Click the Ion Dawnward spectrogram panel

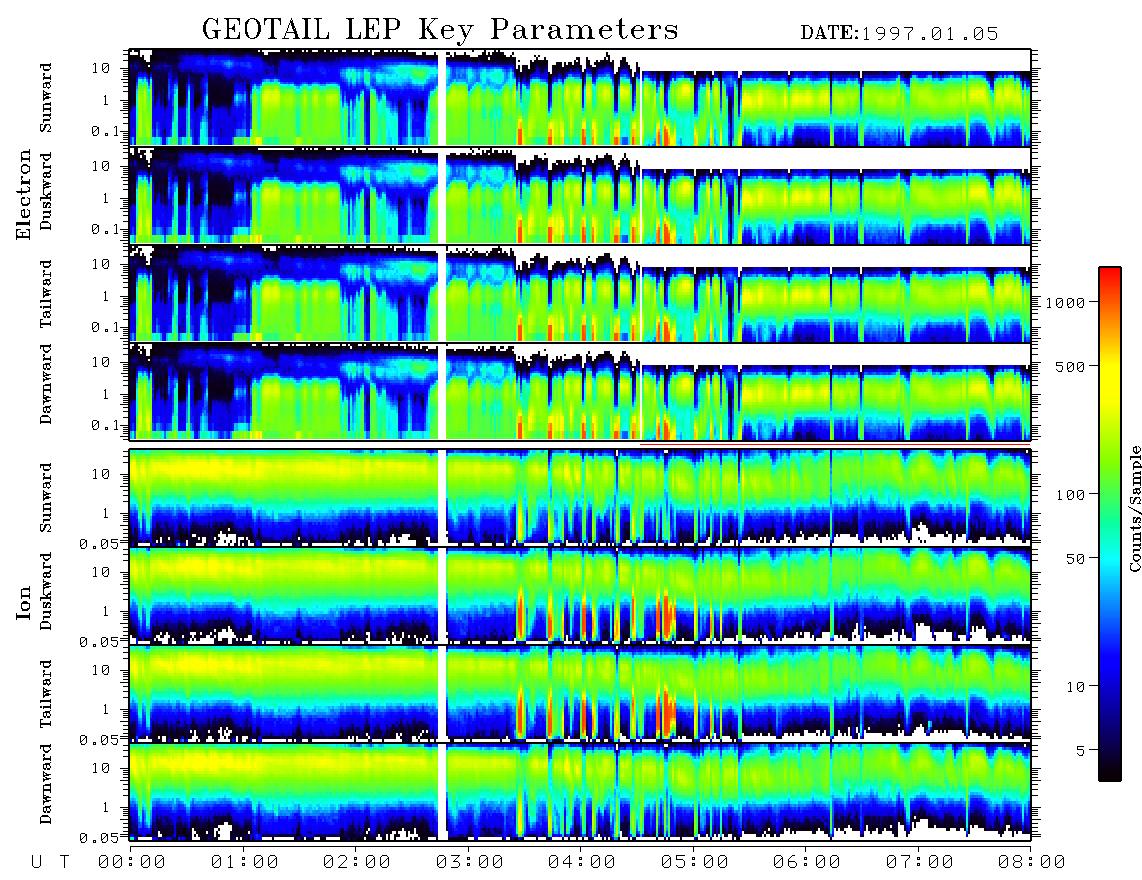[580, 792]
